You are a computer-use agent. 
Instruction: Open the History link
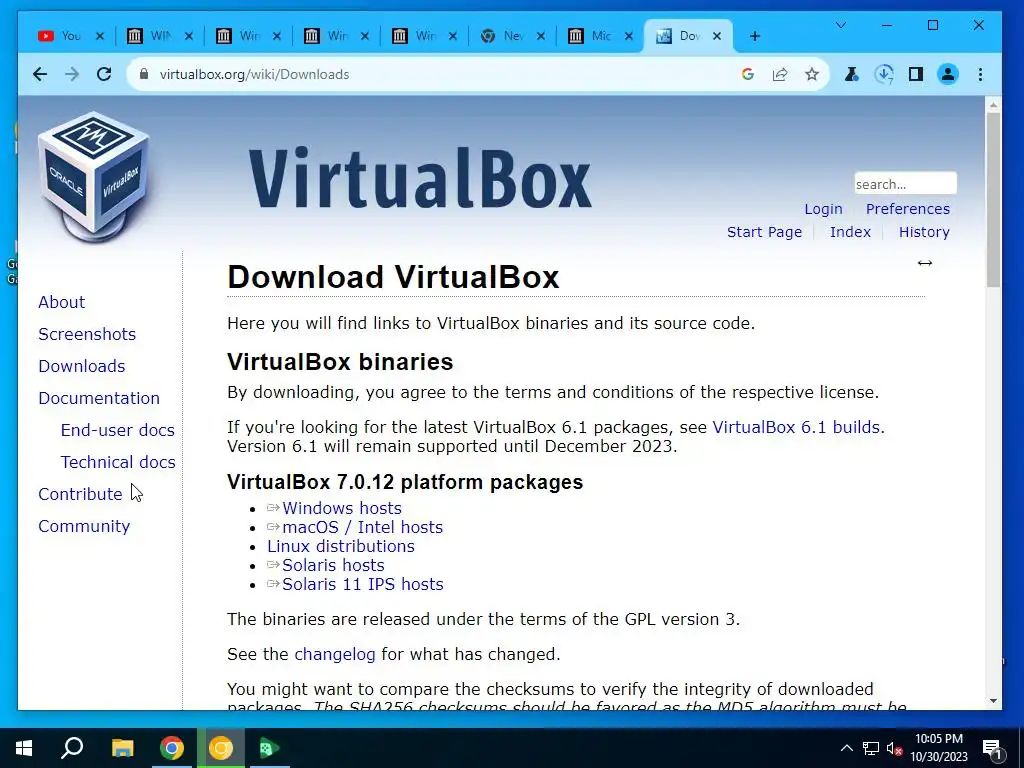(924, 232)
